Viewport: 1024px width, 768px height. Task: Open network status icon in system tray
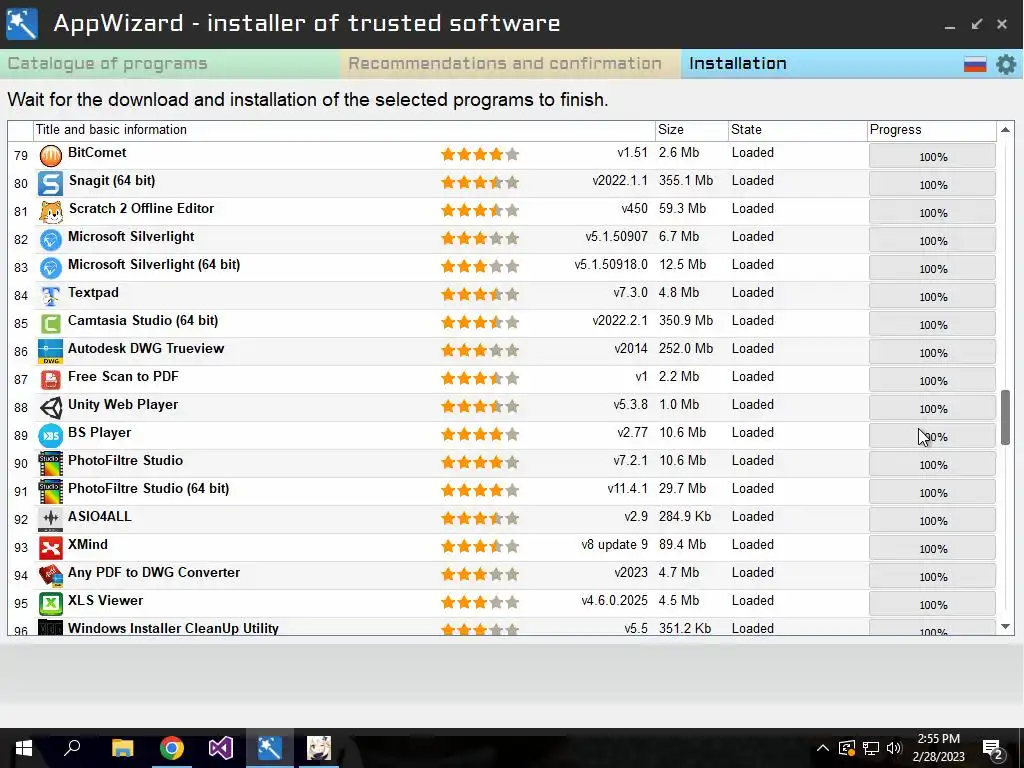coord(871,748)
